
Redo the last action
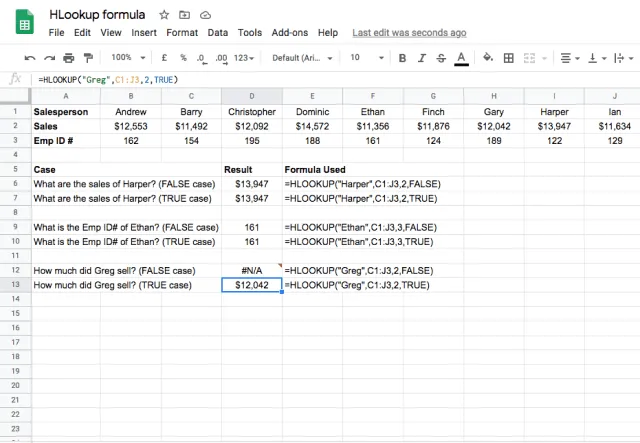(49, 58)
